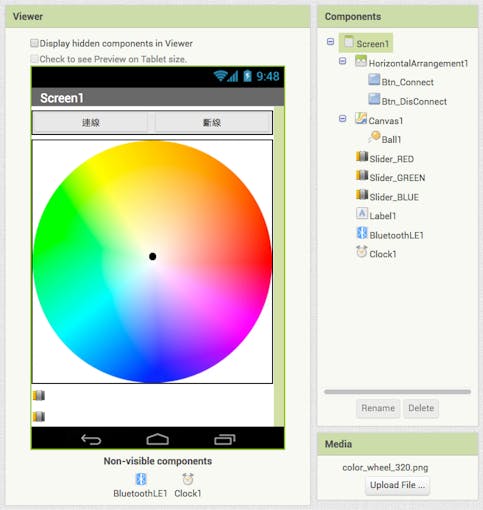Collapse the Screen1 tree node

pyautogui.click(x=330, y=42)
